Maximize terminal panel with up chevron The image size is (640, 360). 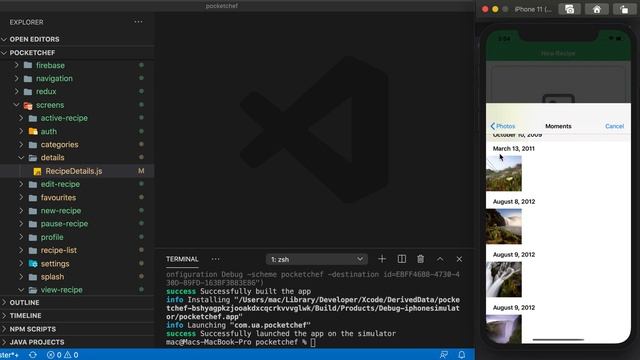(440, 259)
